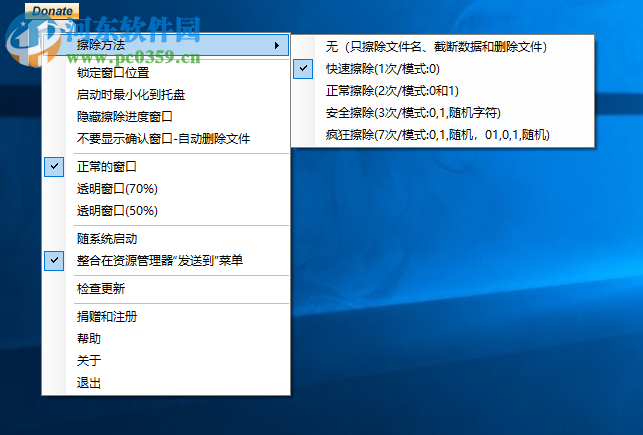Set 透明窗口(50%)
Viewport: 643px width, 435px height.
pyautogui.click(x=166, y=211)
